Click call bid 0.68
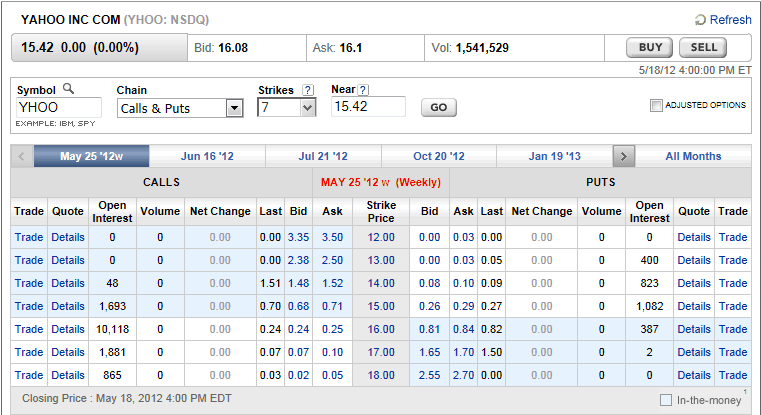The width and height of the screenshot is (761, 415). (x=298, y=306)
